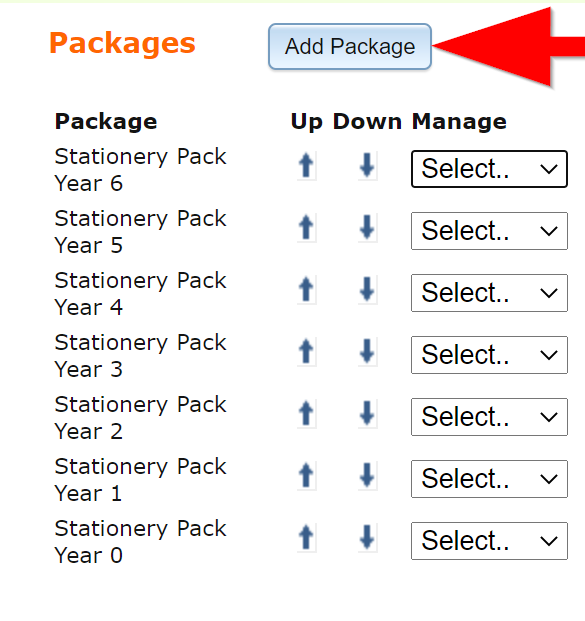Open Manage dropdown for Year 6 pack
The image size is (585, 621).
coord(490,169)
